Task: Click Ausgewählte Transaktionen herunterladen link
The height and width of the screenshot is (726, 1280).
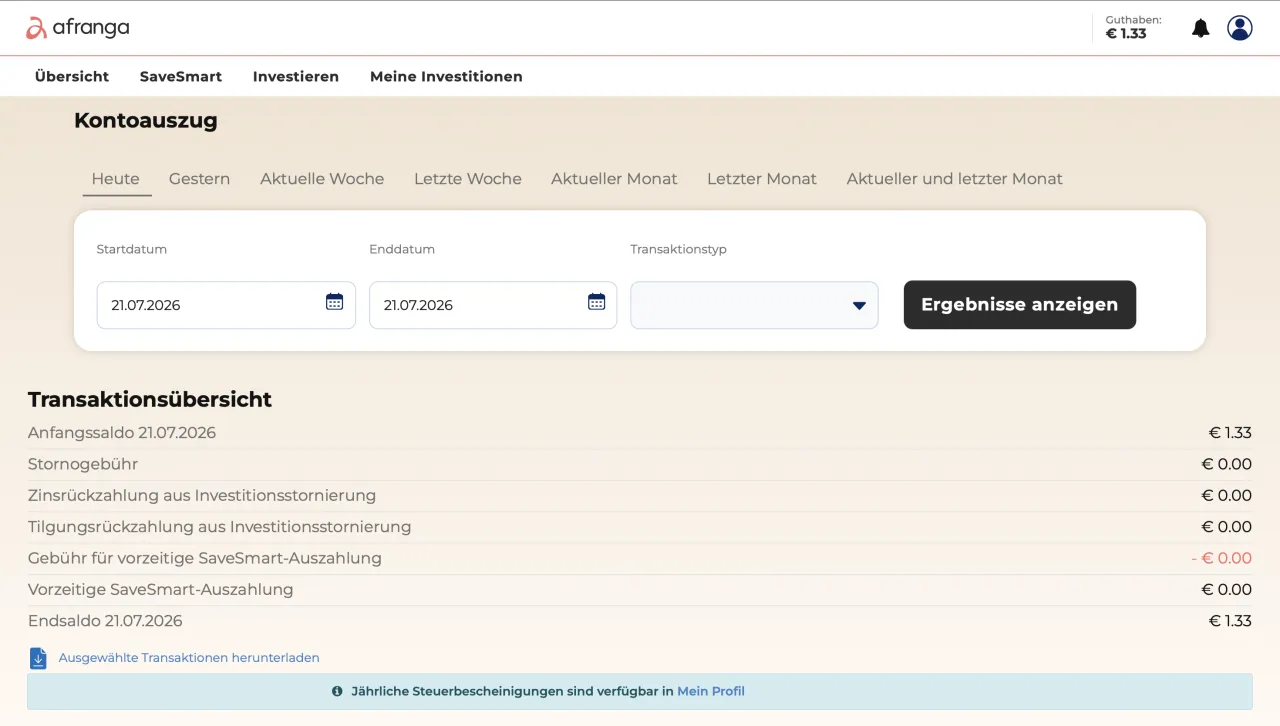Action: pos(189,658)
